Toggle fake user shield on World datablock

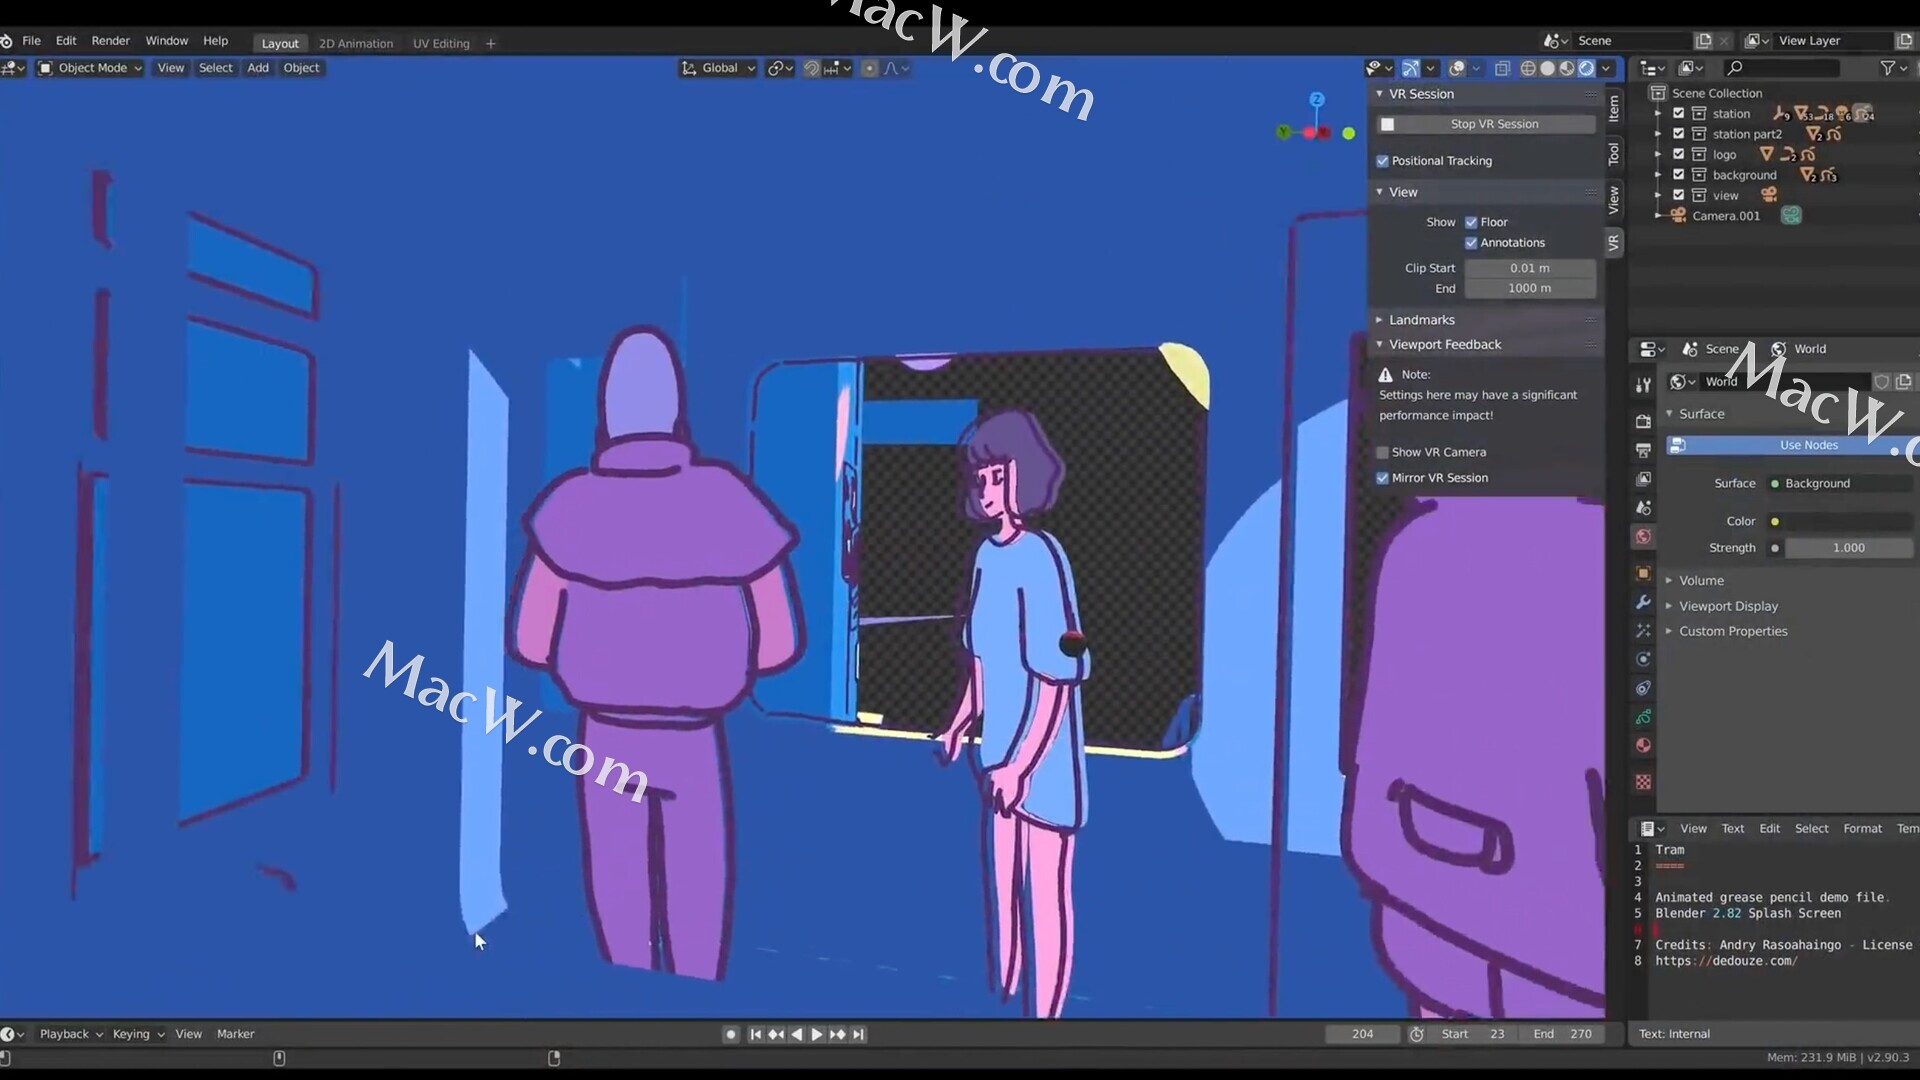tap(1882, 382)
